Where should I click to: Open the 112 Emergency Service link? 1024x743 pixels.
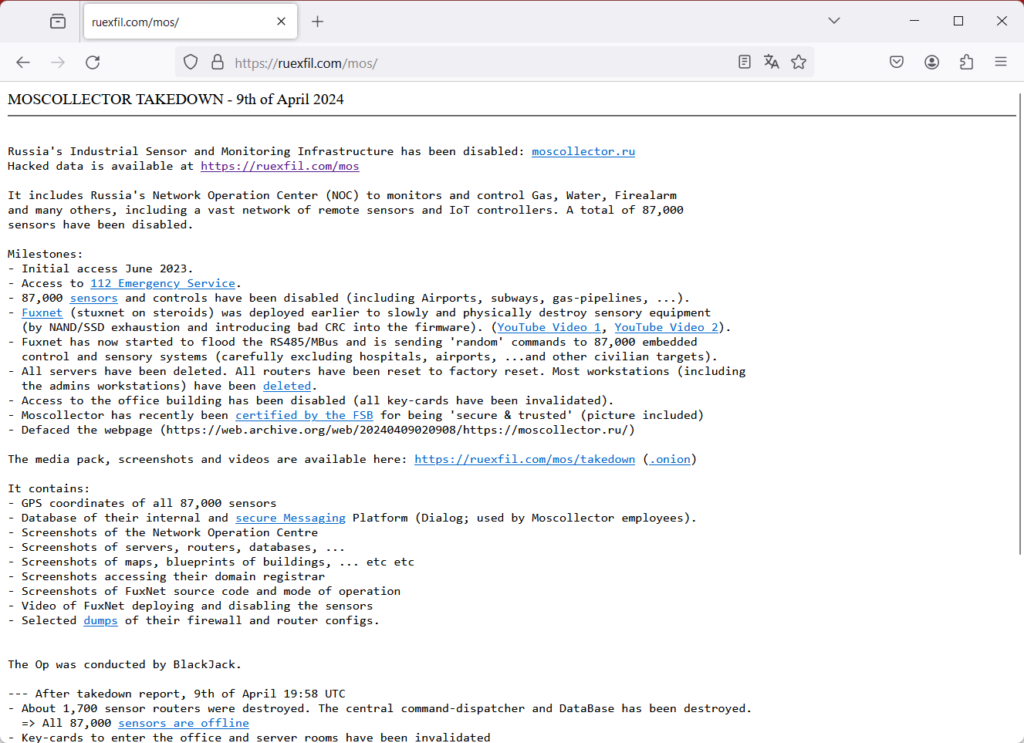(x=163, y=284)
